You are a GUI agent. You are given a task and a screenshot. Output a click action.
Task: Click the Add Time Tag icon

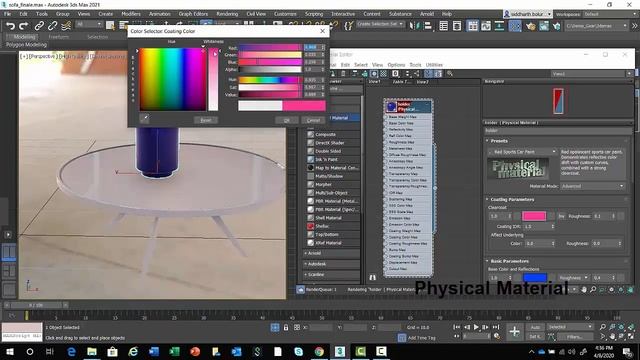pos(402,338)
